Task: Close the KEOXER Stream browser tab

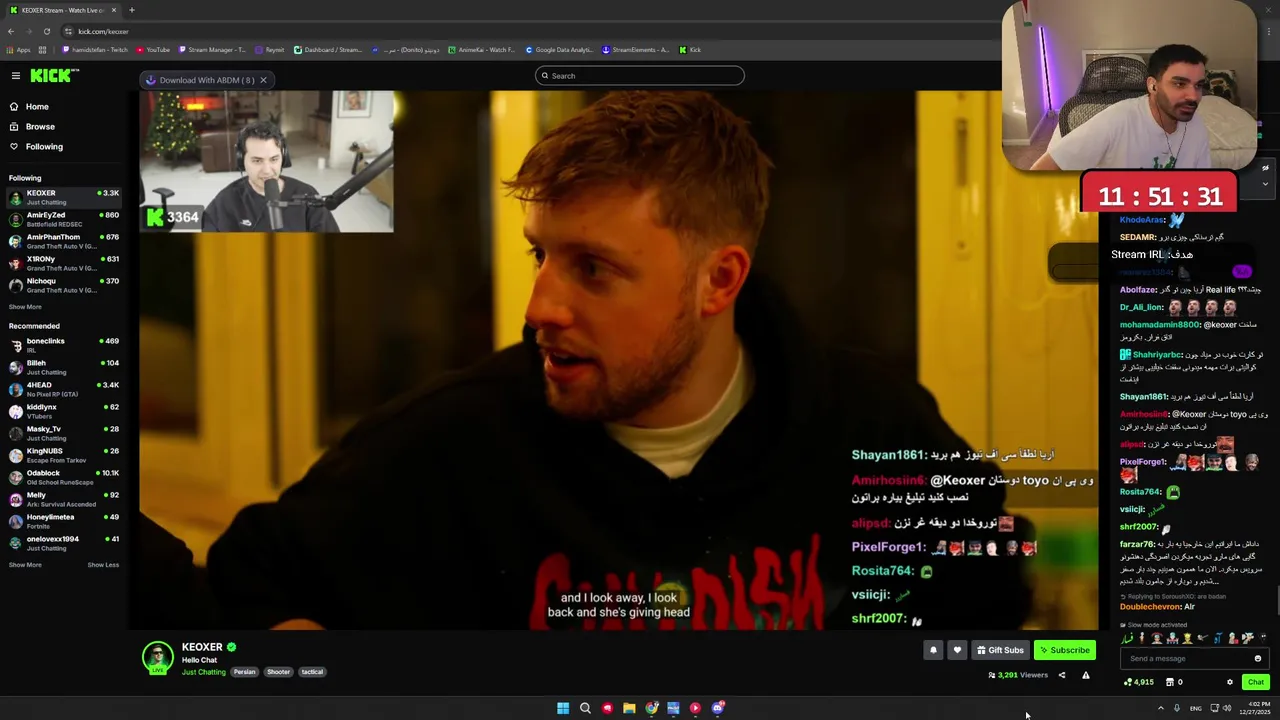Action: click(x=114, y=10)
